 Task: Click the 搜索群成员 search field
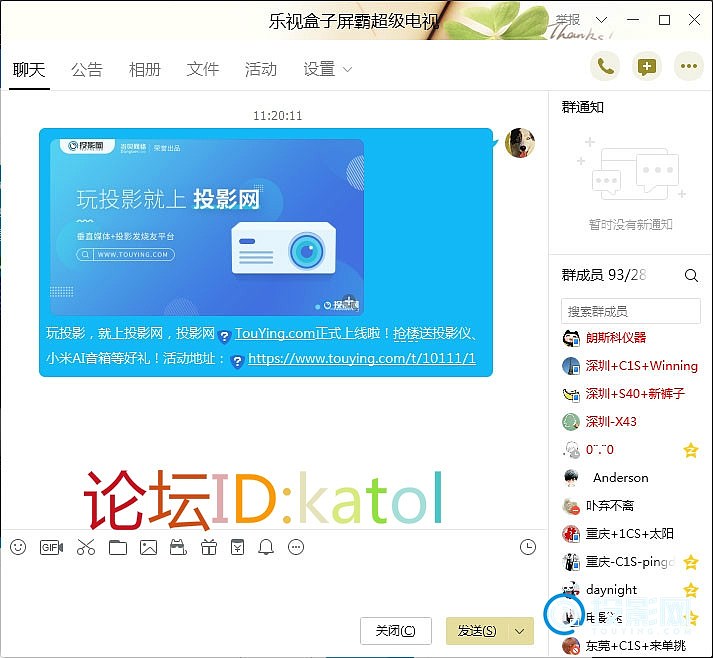[x=631, y=311]
